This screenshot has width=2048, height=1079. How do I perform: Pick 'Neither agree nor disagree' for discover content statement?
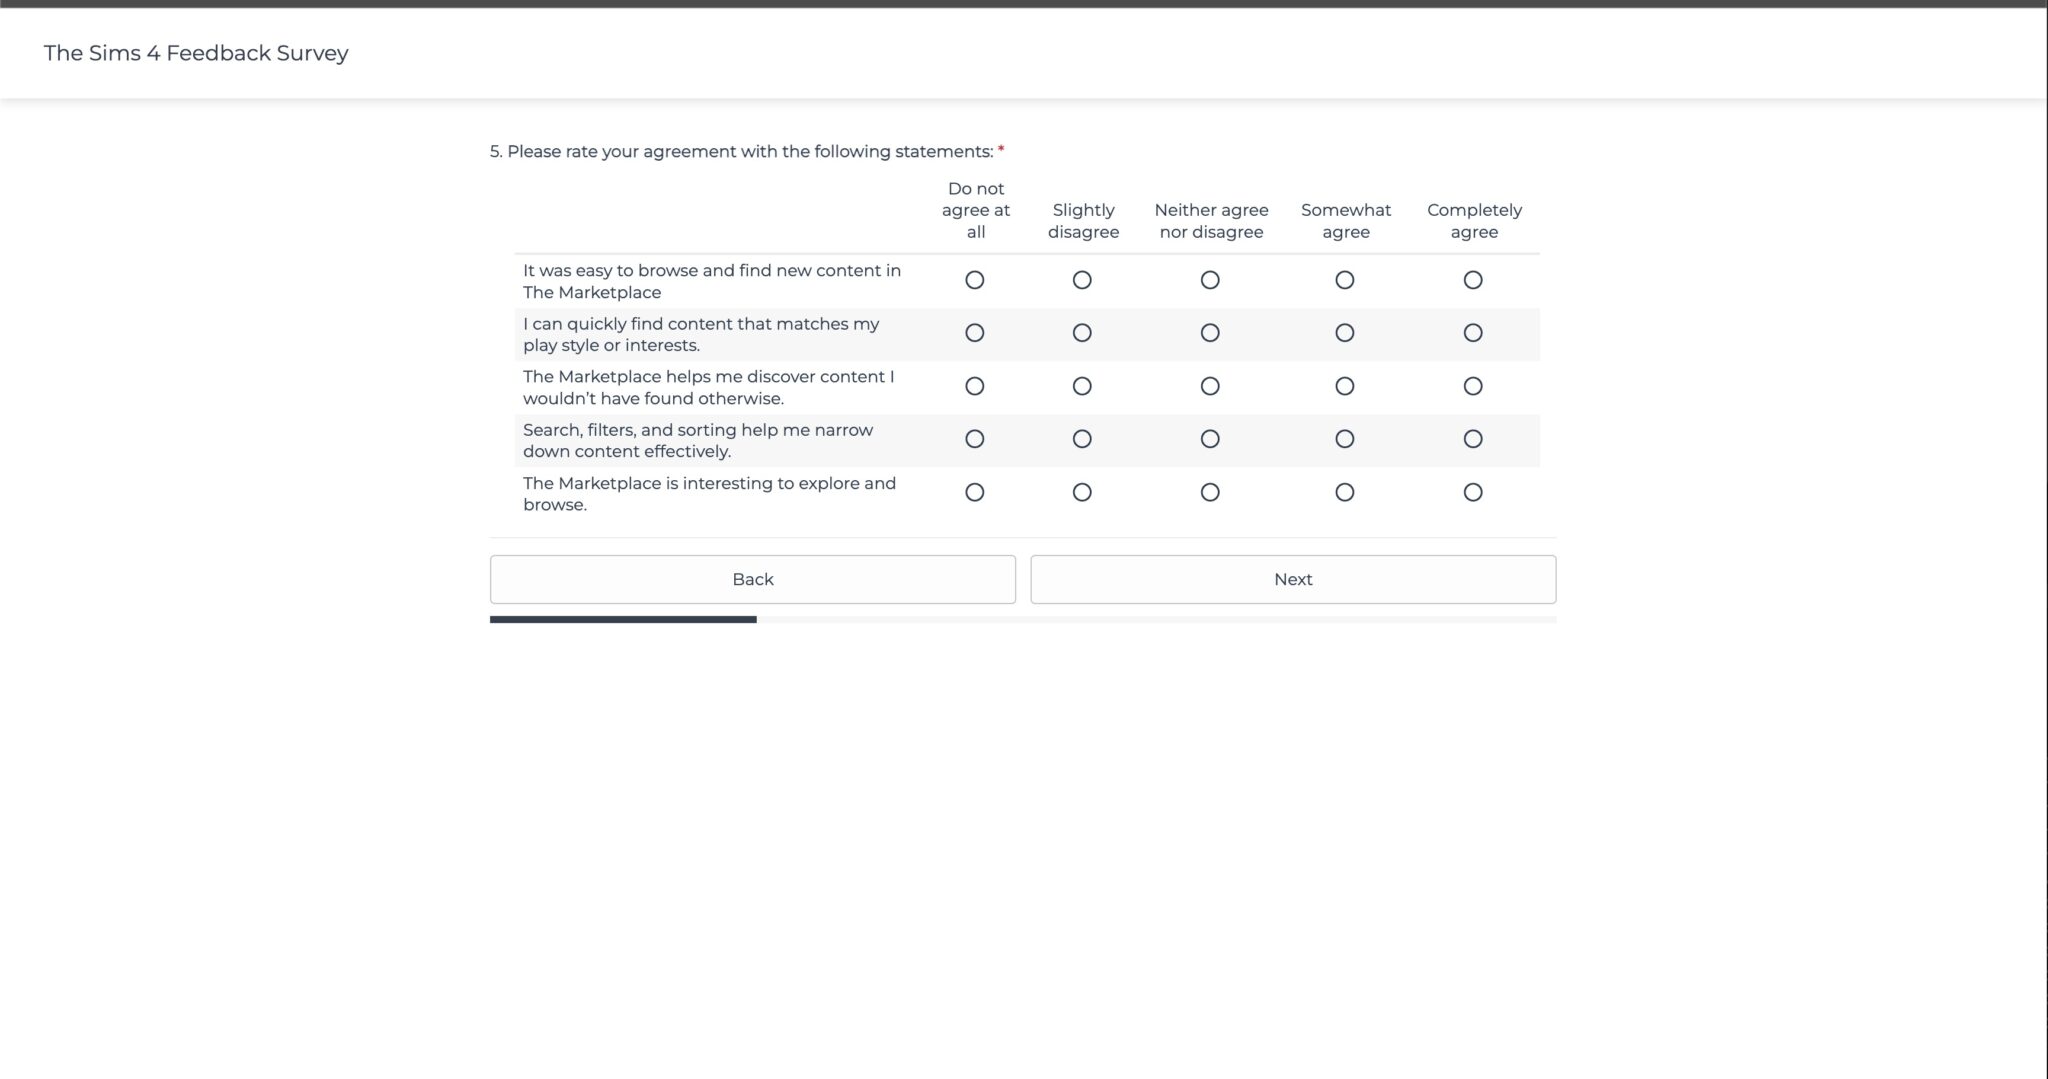[1210, 386]
